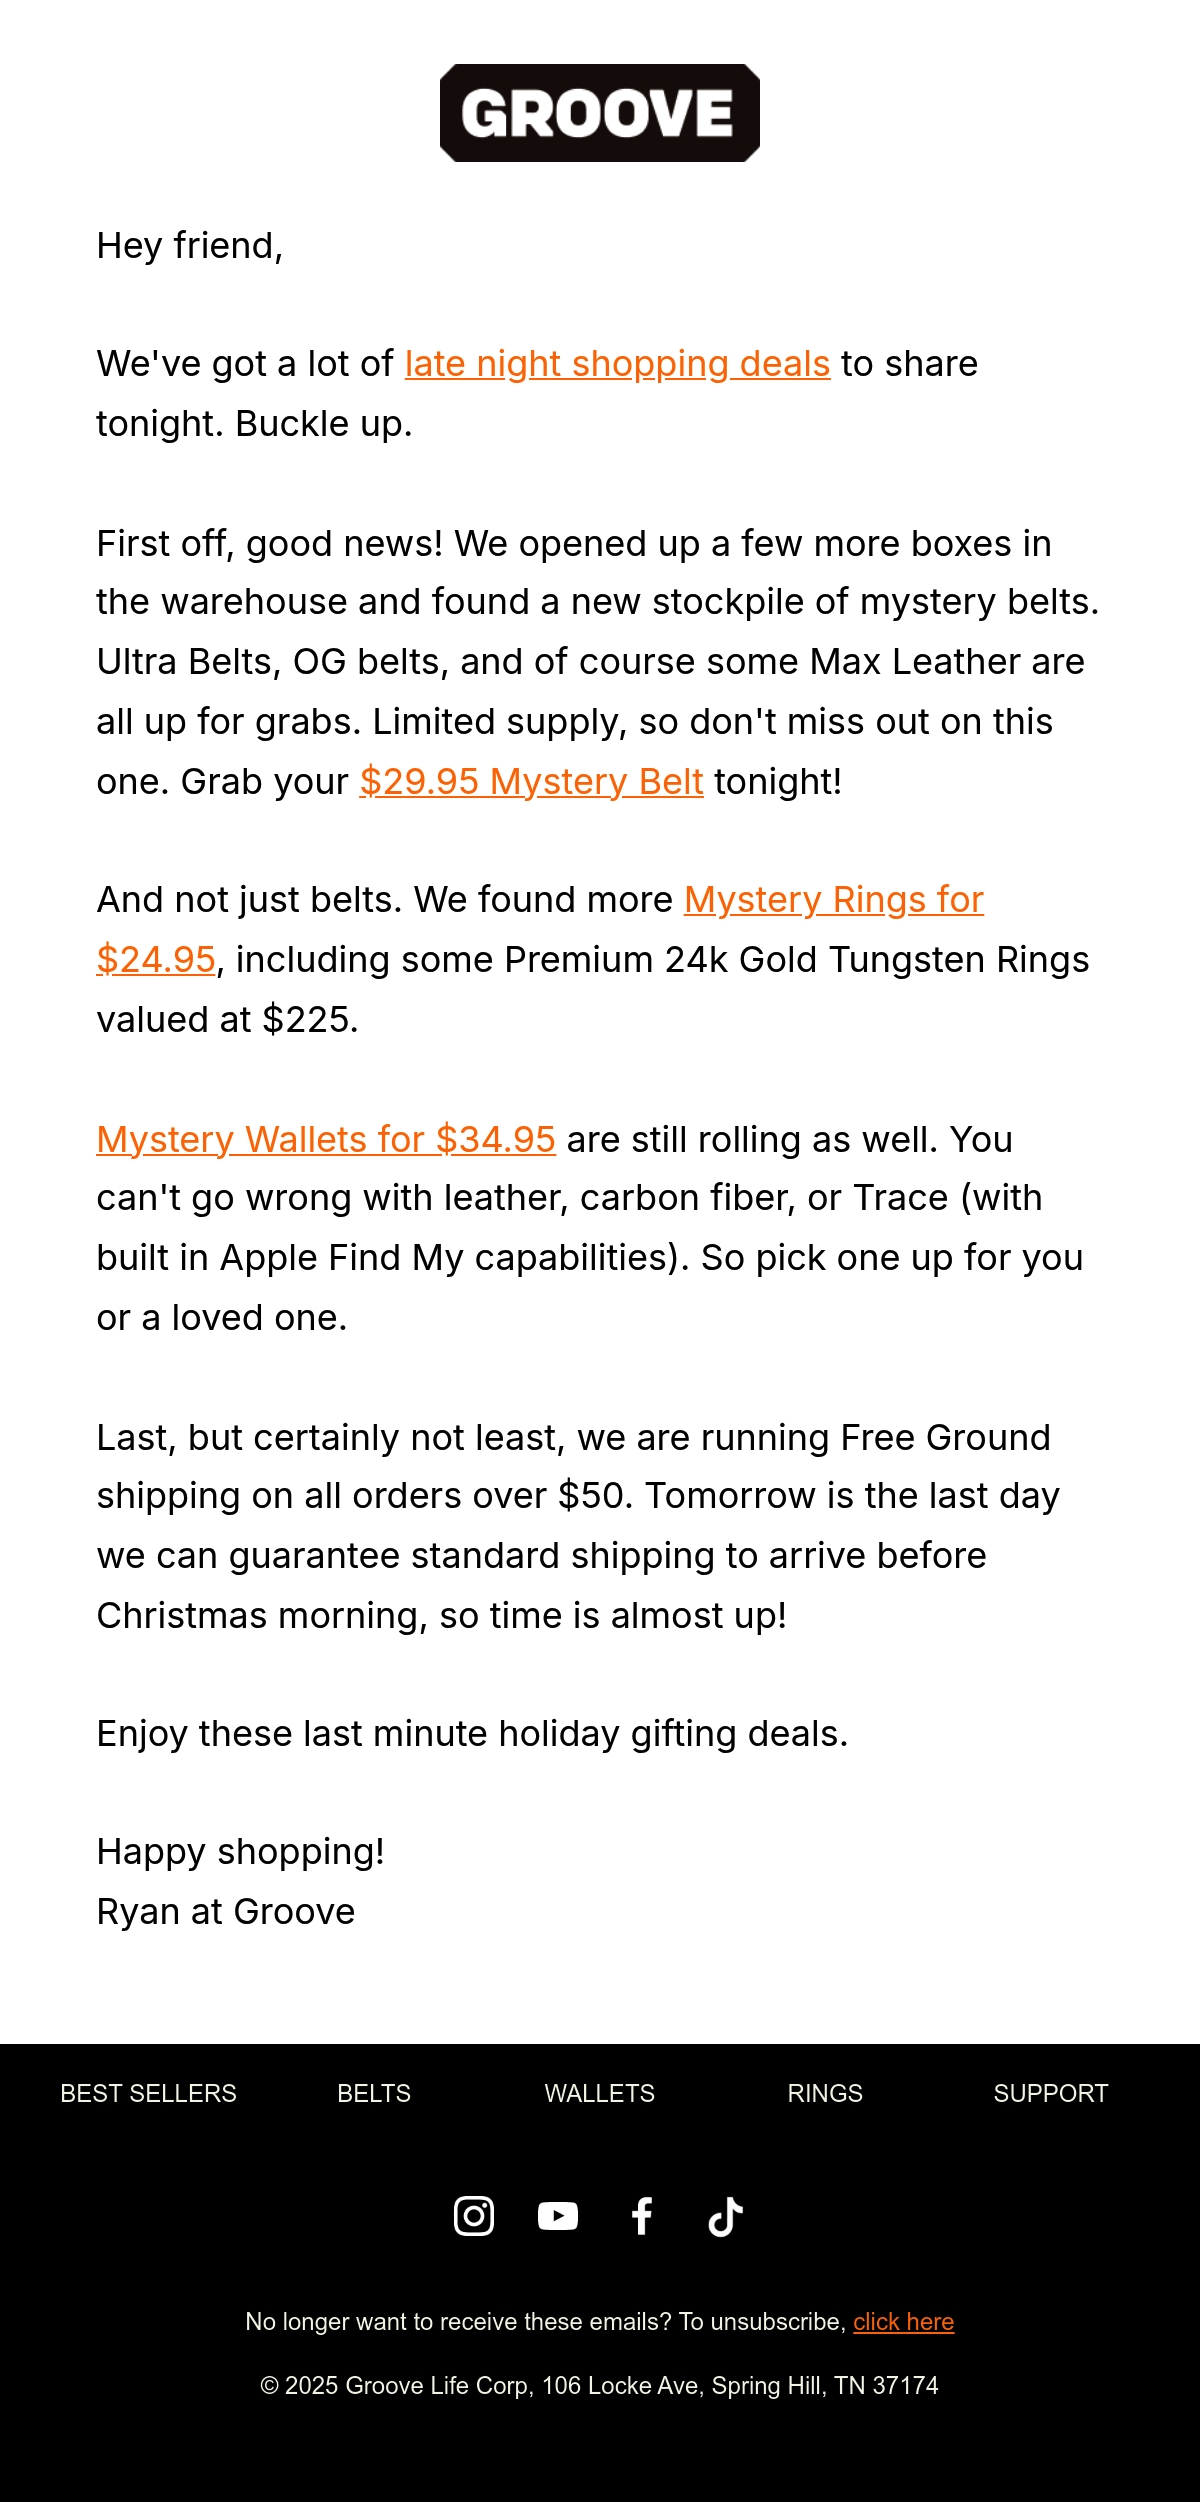Open the TikTok social icon
Image resolution: width=1200 pixels, height=2502 pixels.
726,2216
